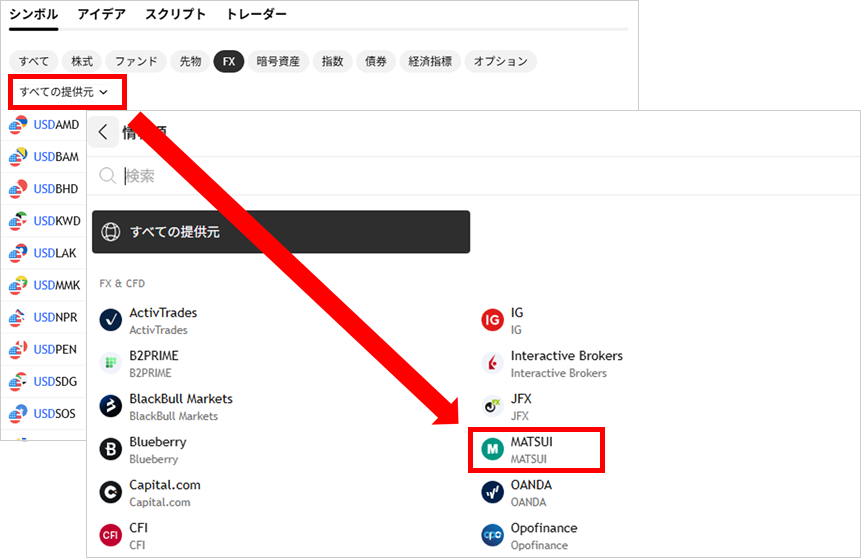Select OANDA provider name
The image size is (861, 558).
(x=531, y=485)
